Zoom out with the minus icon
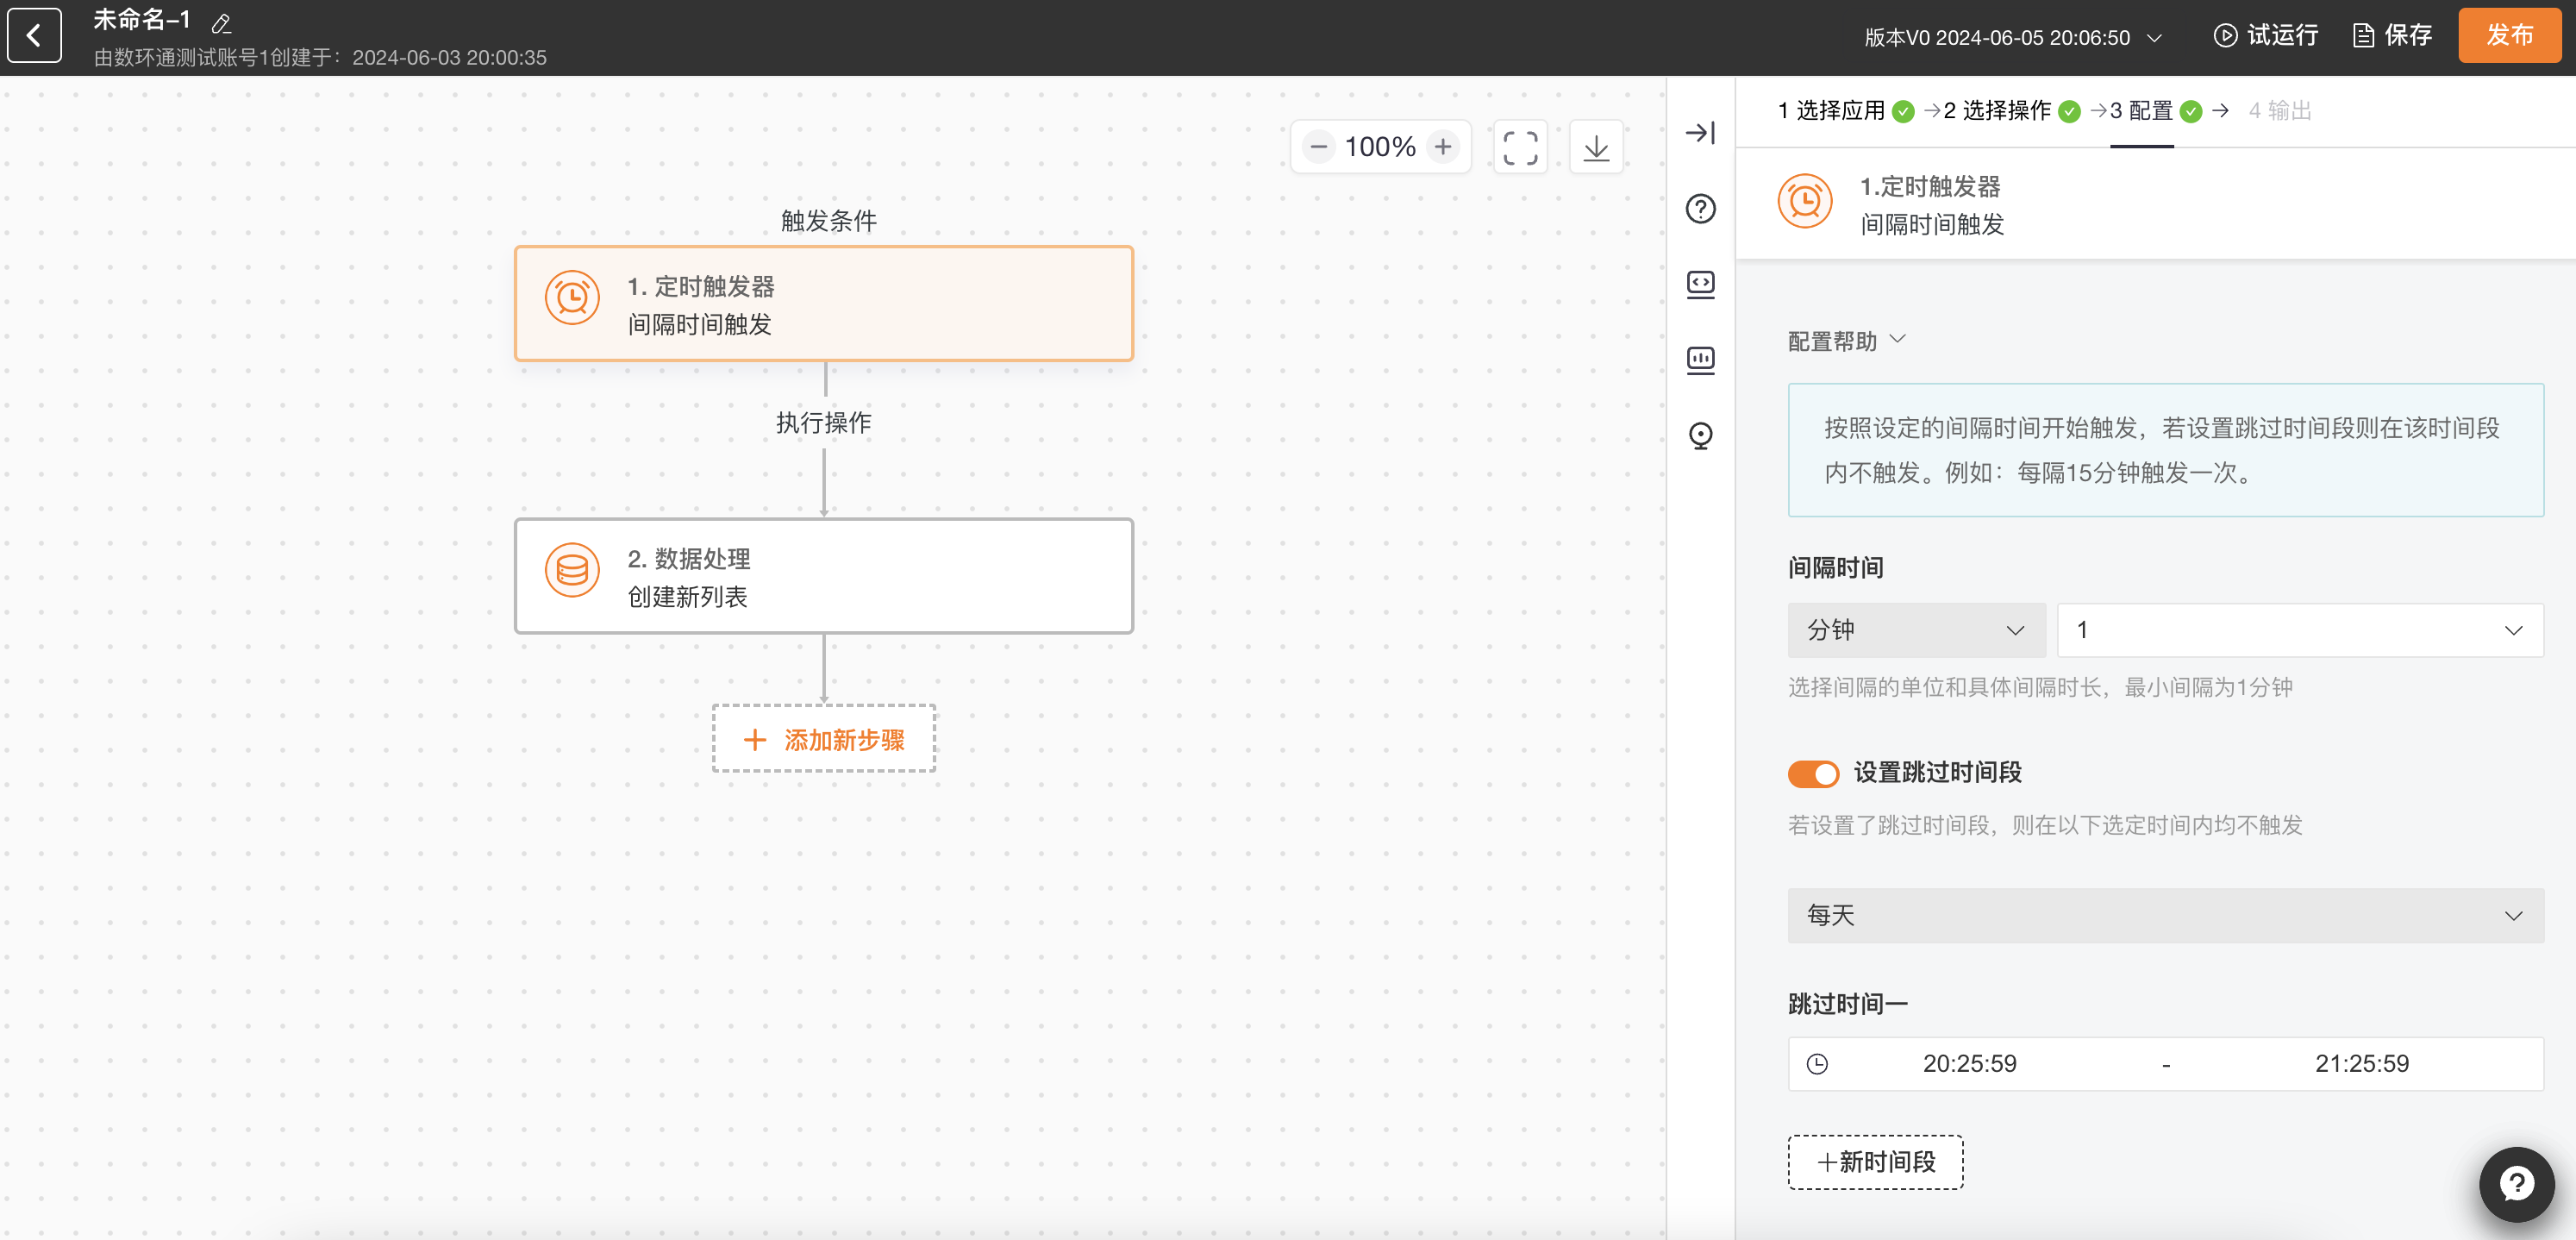This screenshot has height=1240, width=2576. tap(1318, 147)
